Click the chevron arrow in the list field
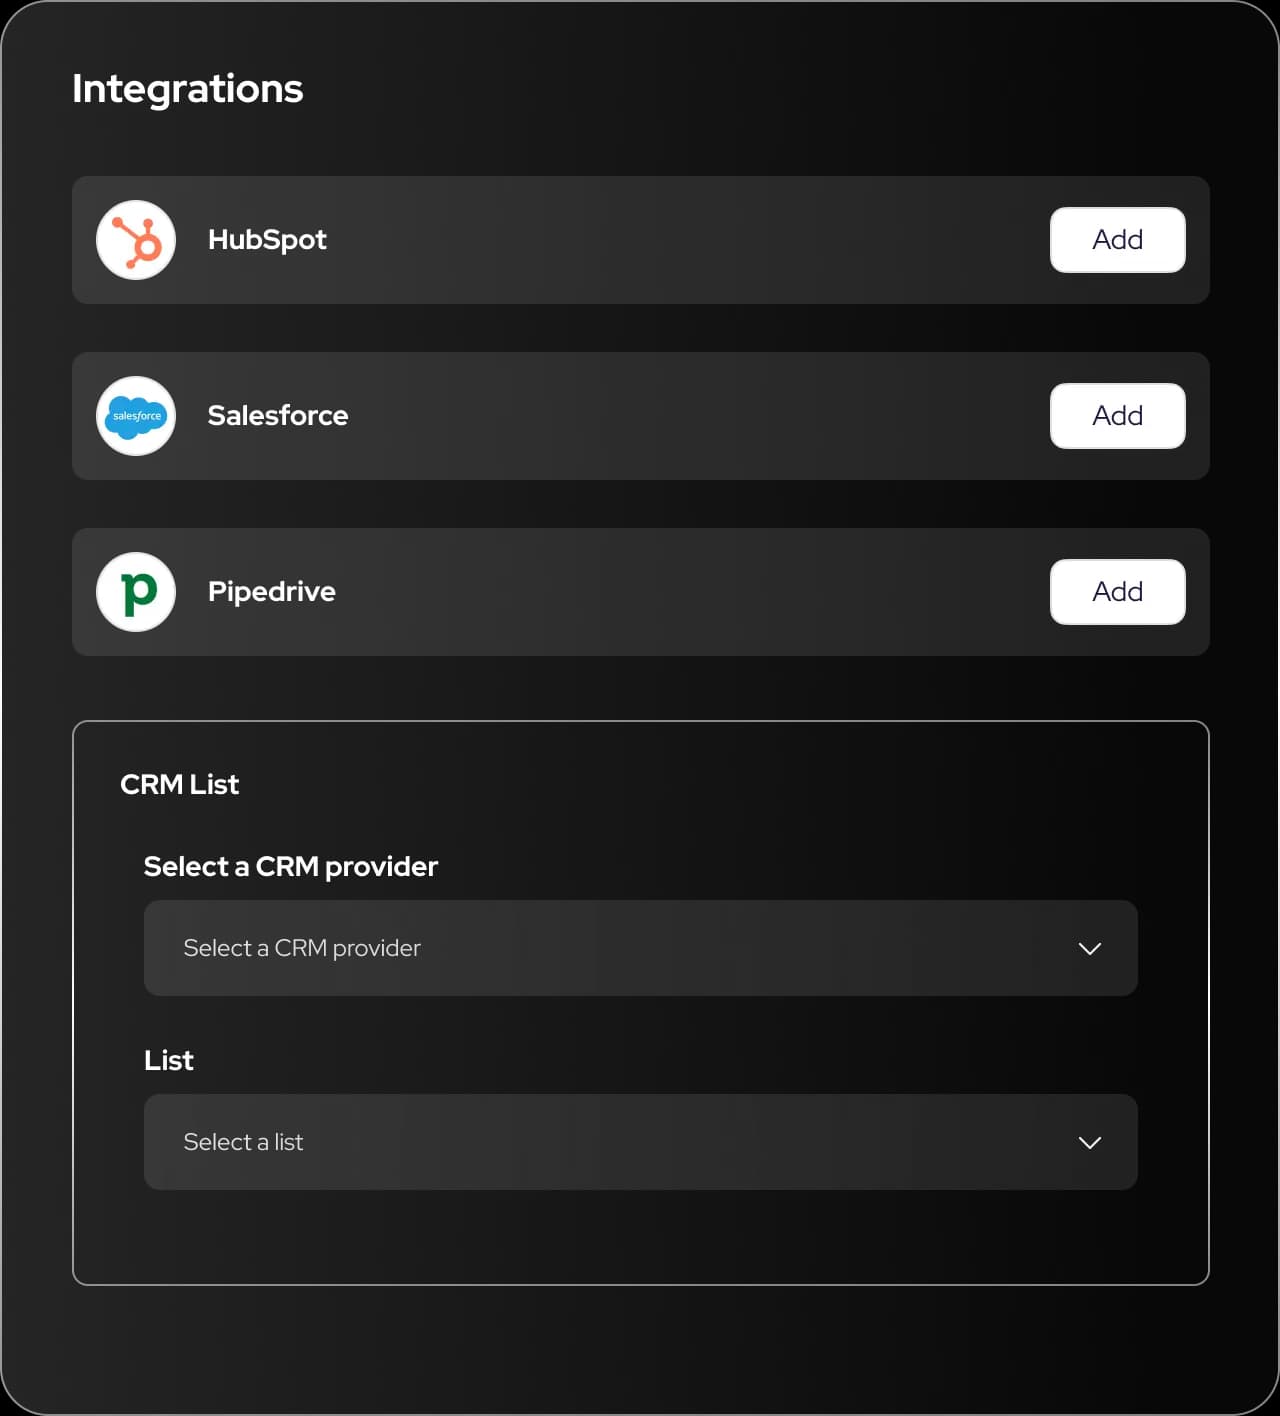The image size is (1280, 1416). coord(1090,1142)
